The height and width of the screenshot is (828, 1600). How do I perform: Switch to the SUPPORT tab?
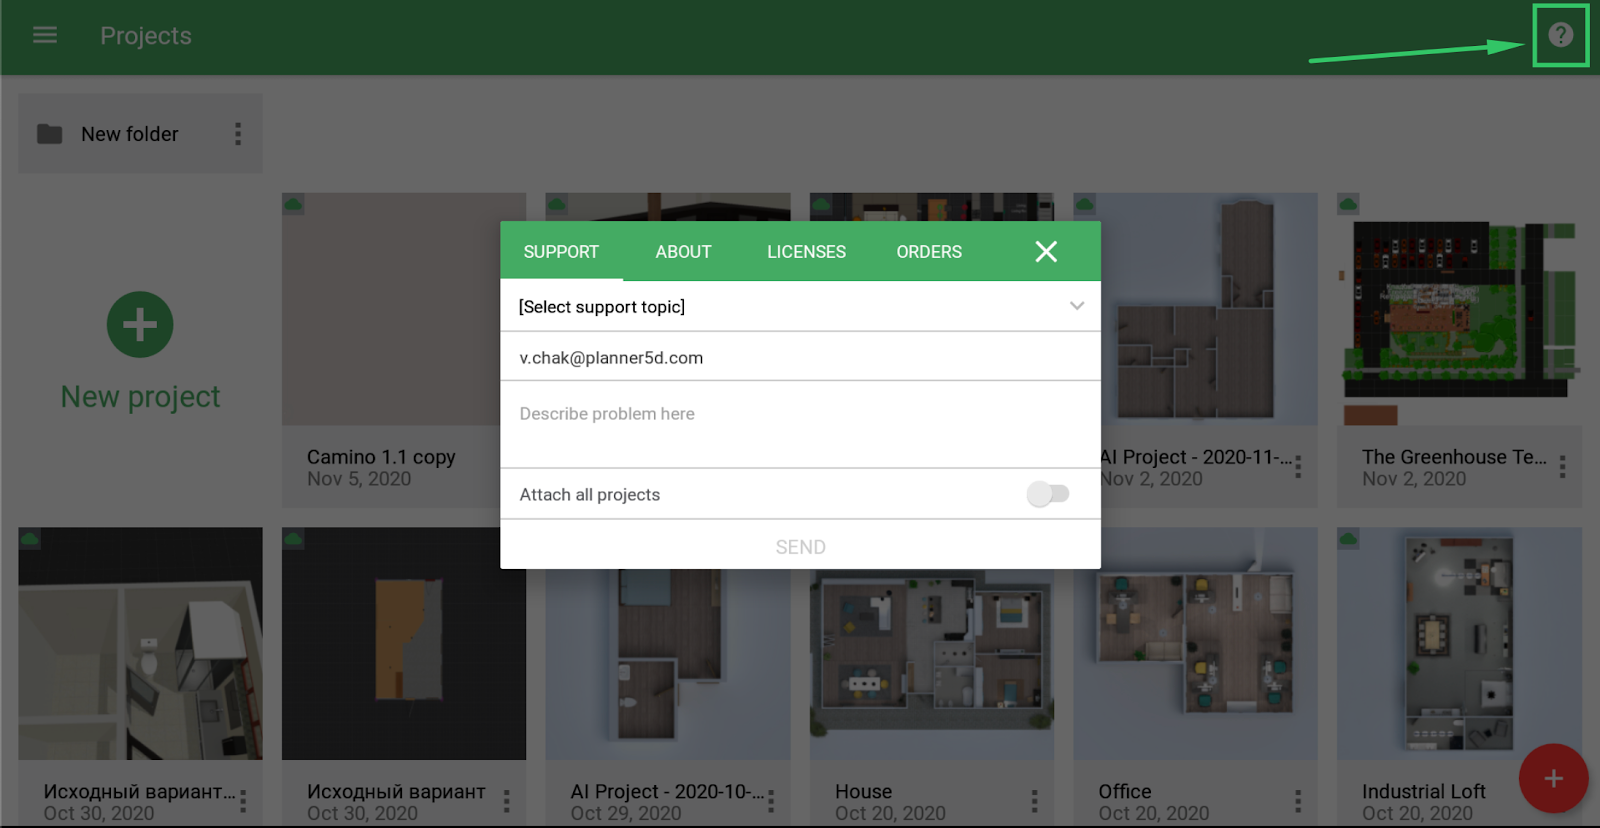561,252
